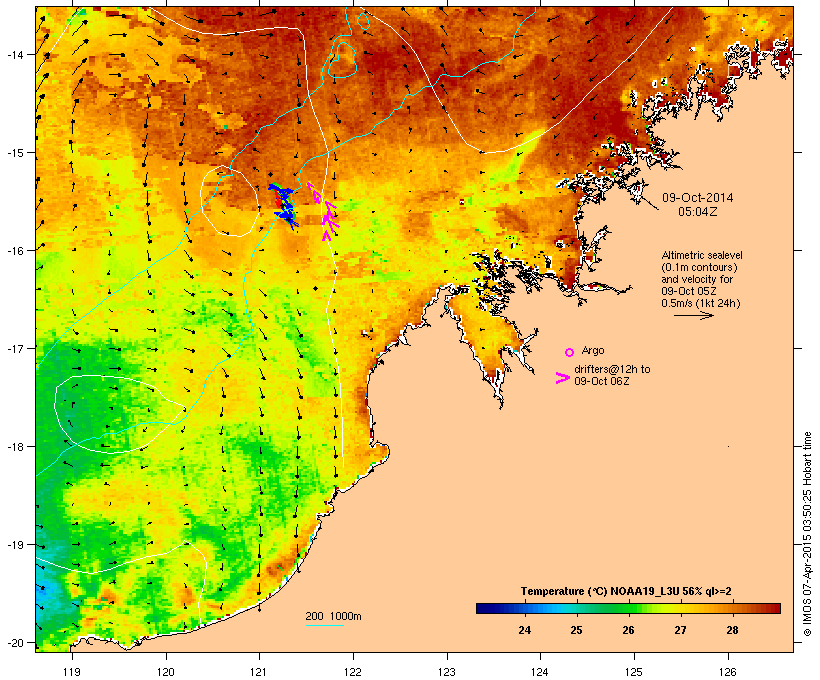Click the IMOS copyright timestamp text

807,534
